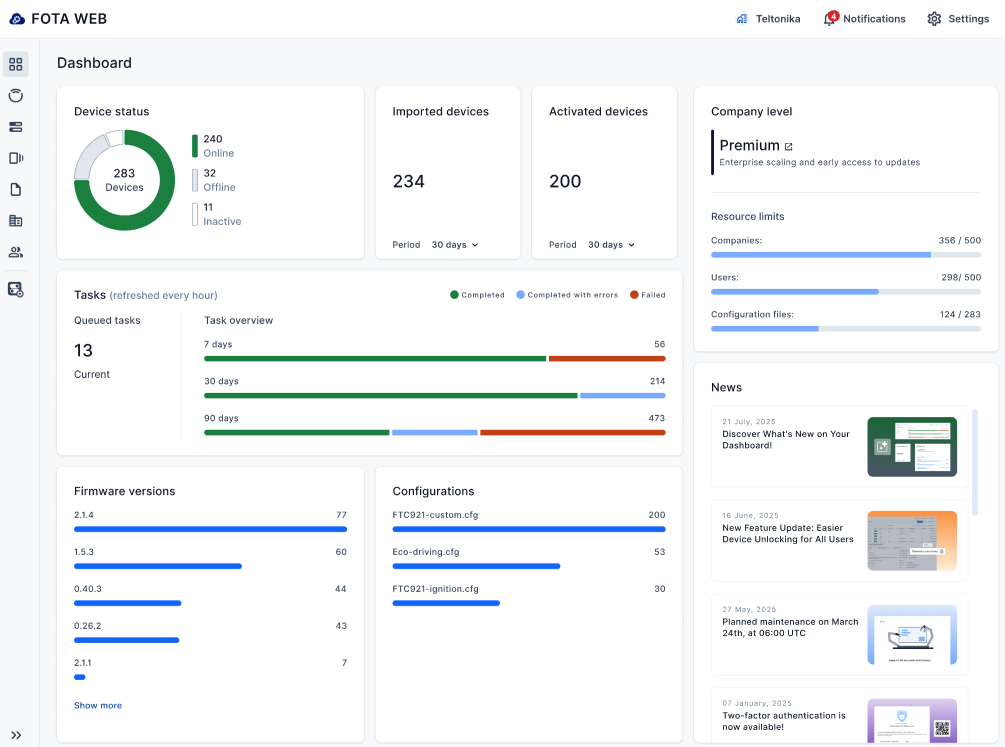This screenshot has height=747, width=1005.
Task: Open the external link icon beside Premium
Action: [788, 146]
